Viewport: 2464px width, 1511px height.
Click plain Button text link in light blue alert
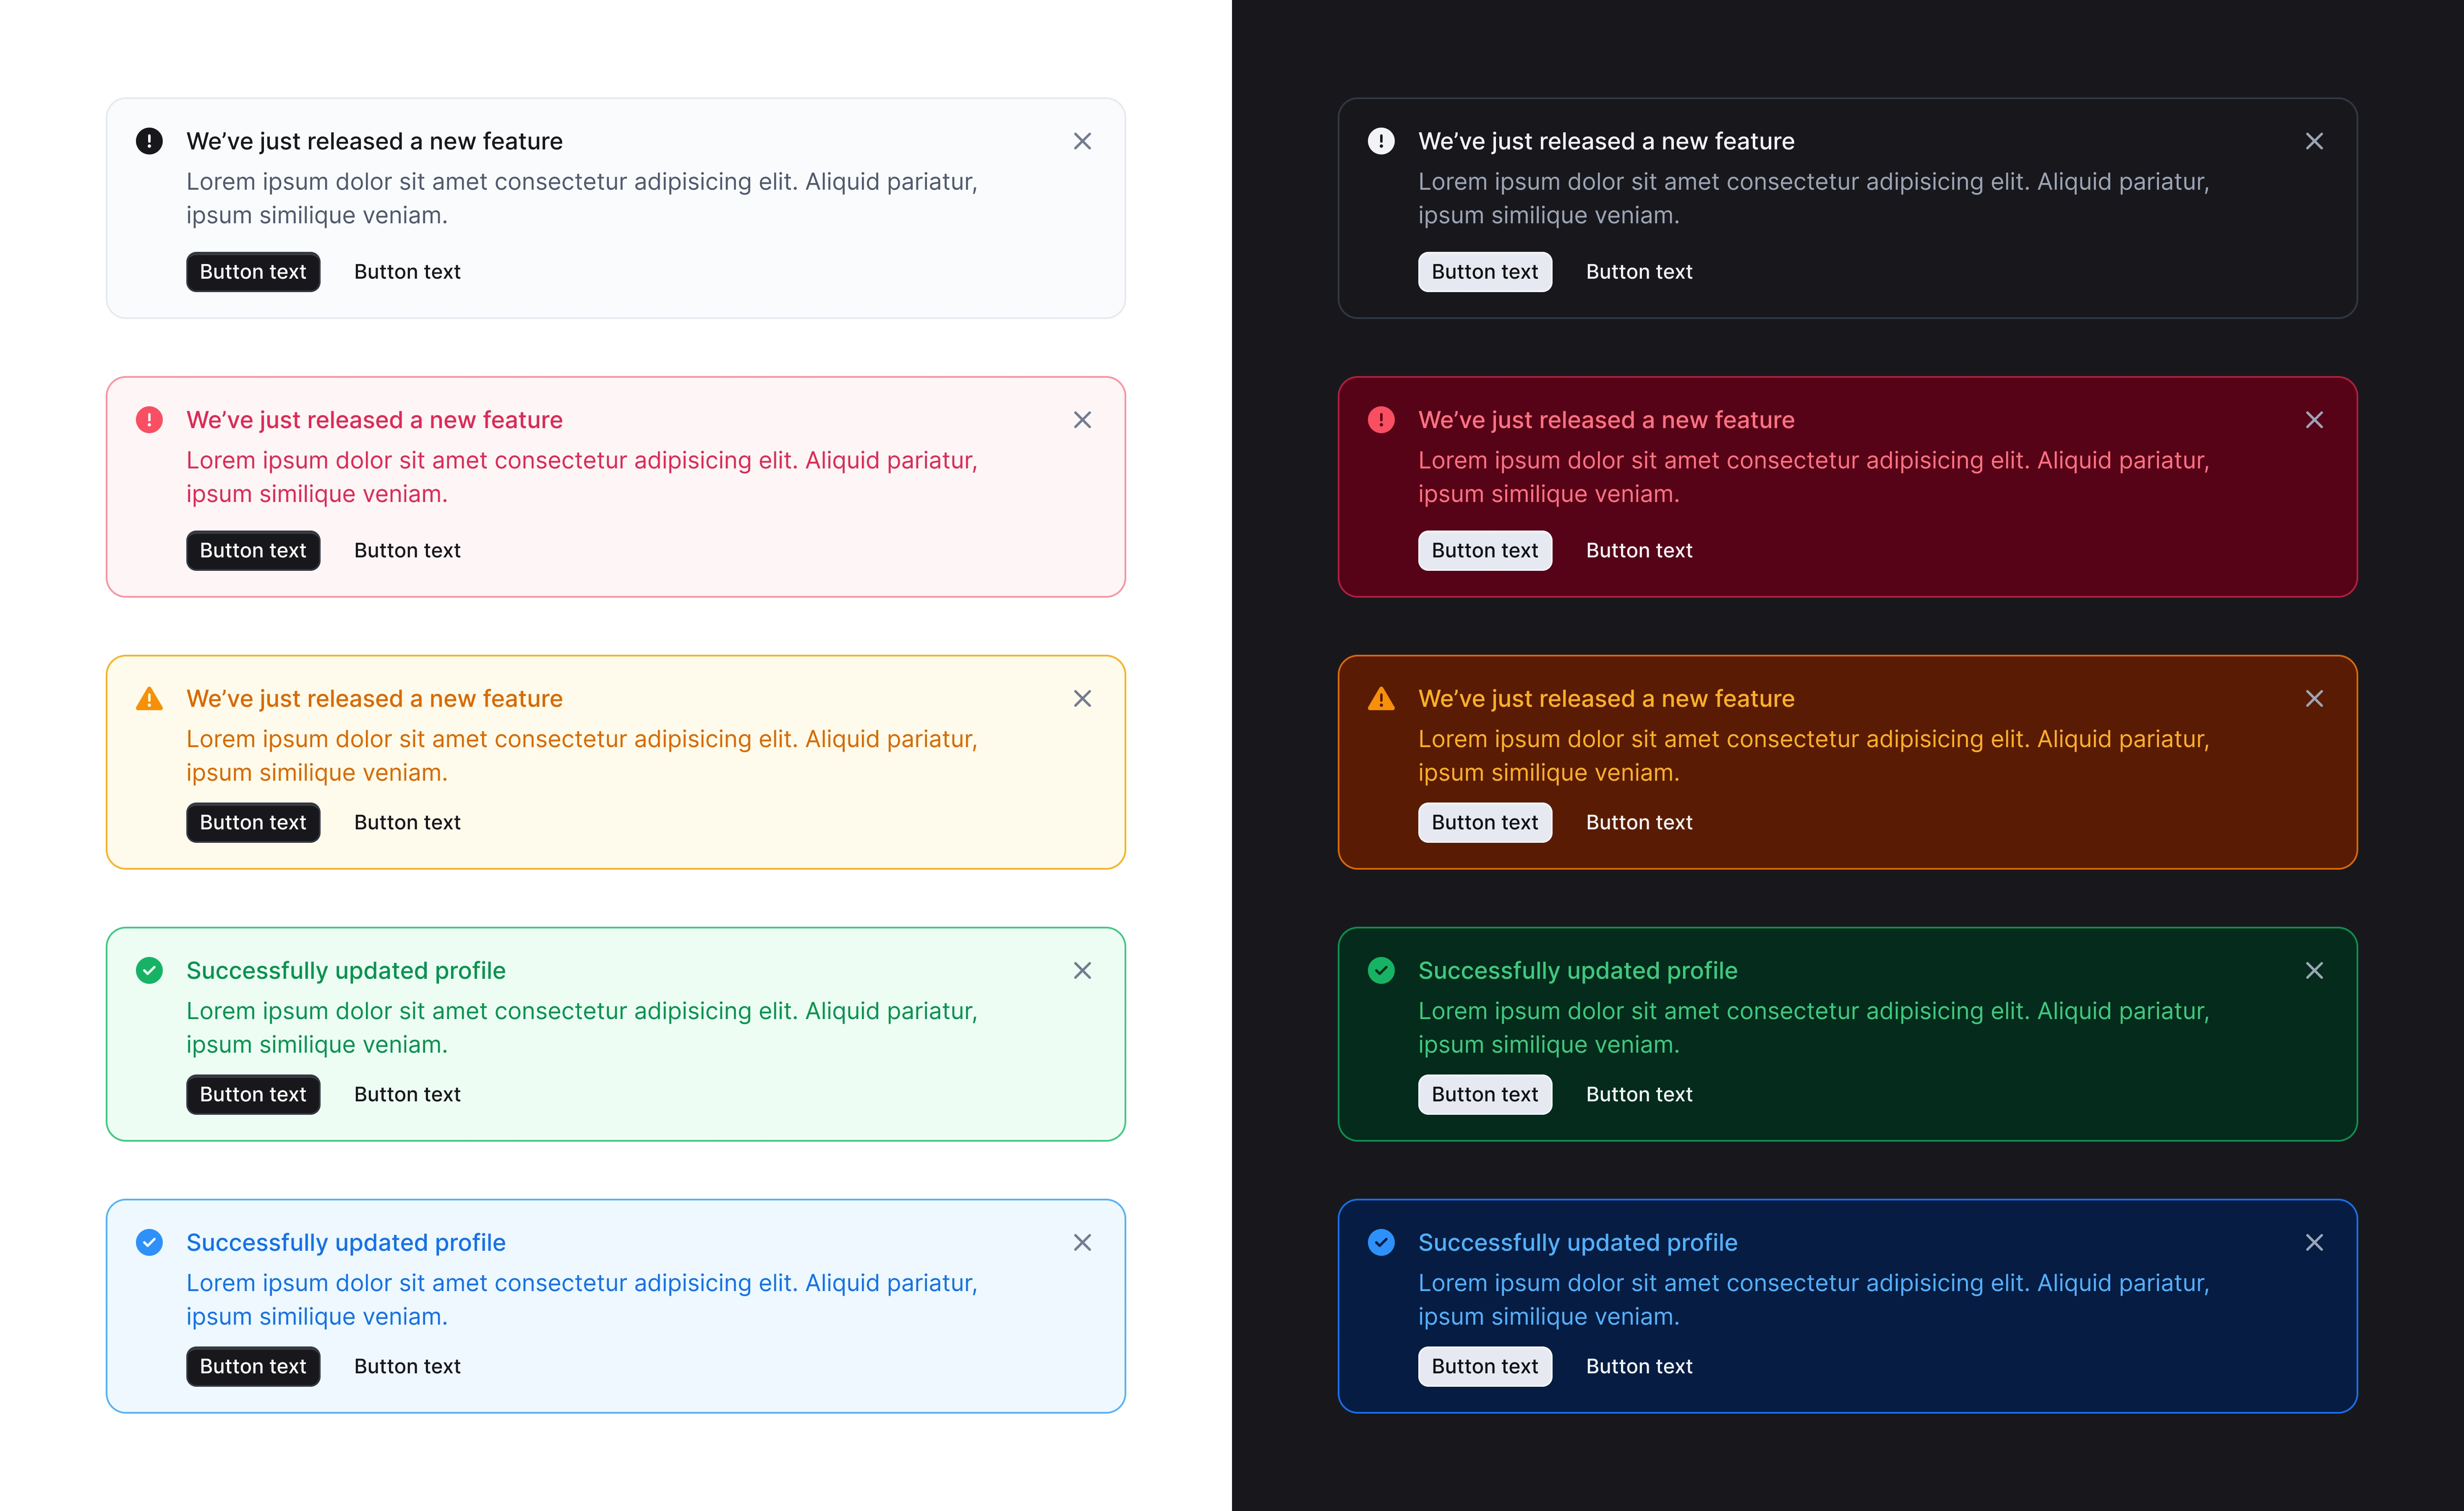(407, 1367)
